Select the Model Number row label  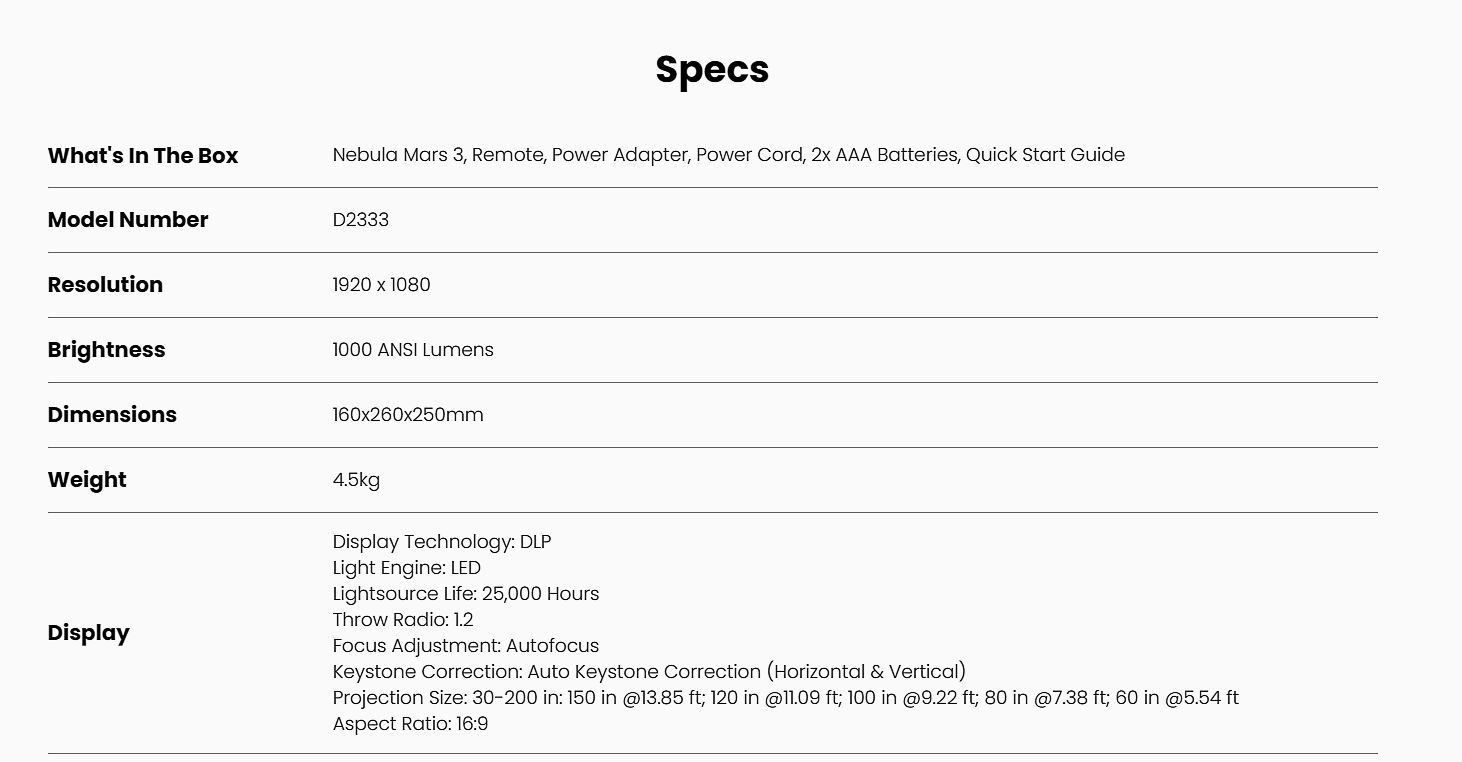[128, 220]
